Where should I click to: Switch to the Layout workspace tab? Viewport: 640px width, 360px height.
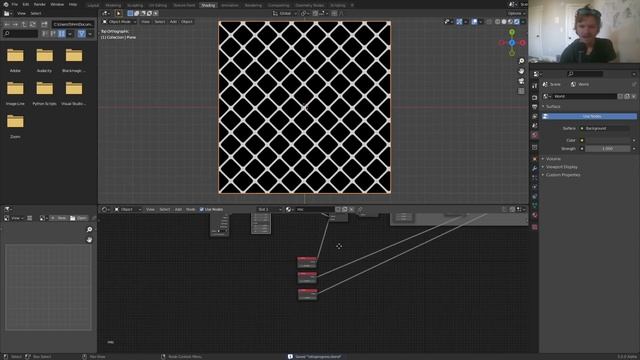click(93, 5)
